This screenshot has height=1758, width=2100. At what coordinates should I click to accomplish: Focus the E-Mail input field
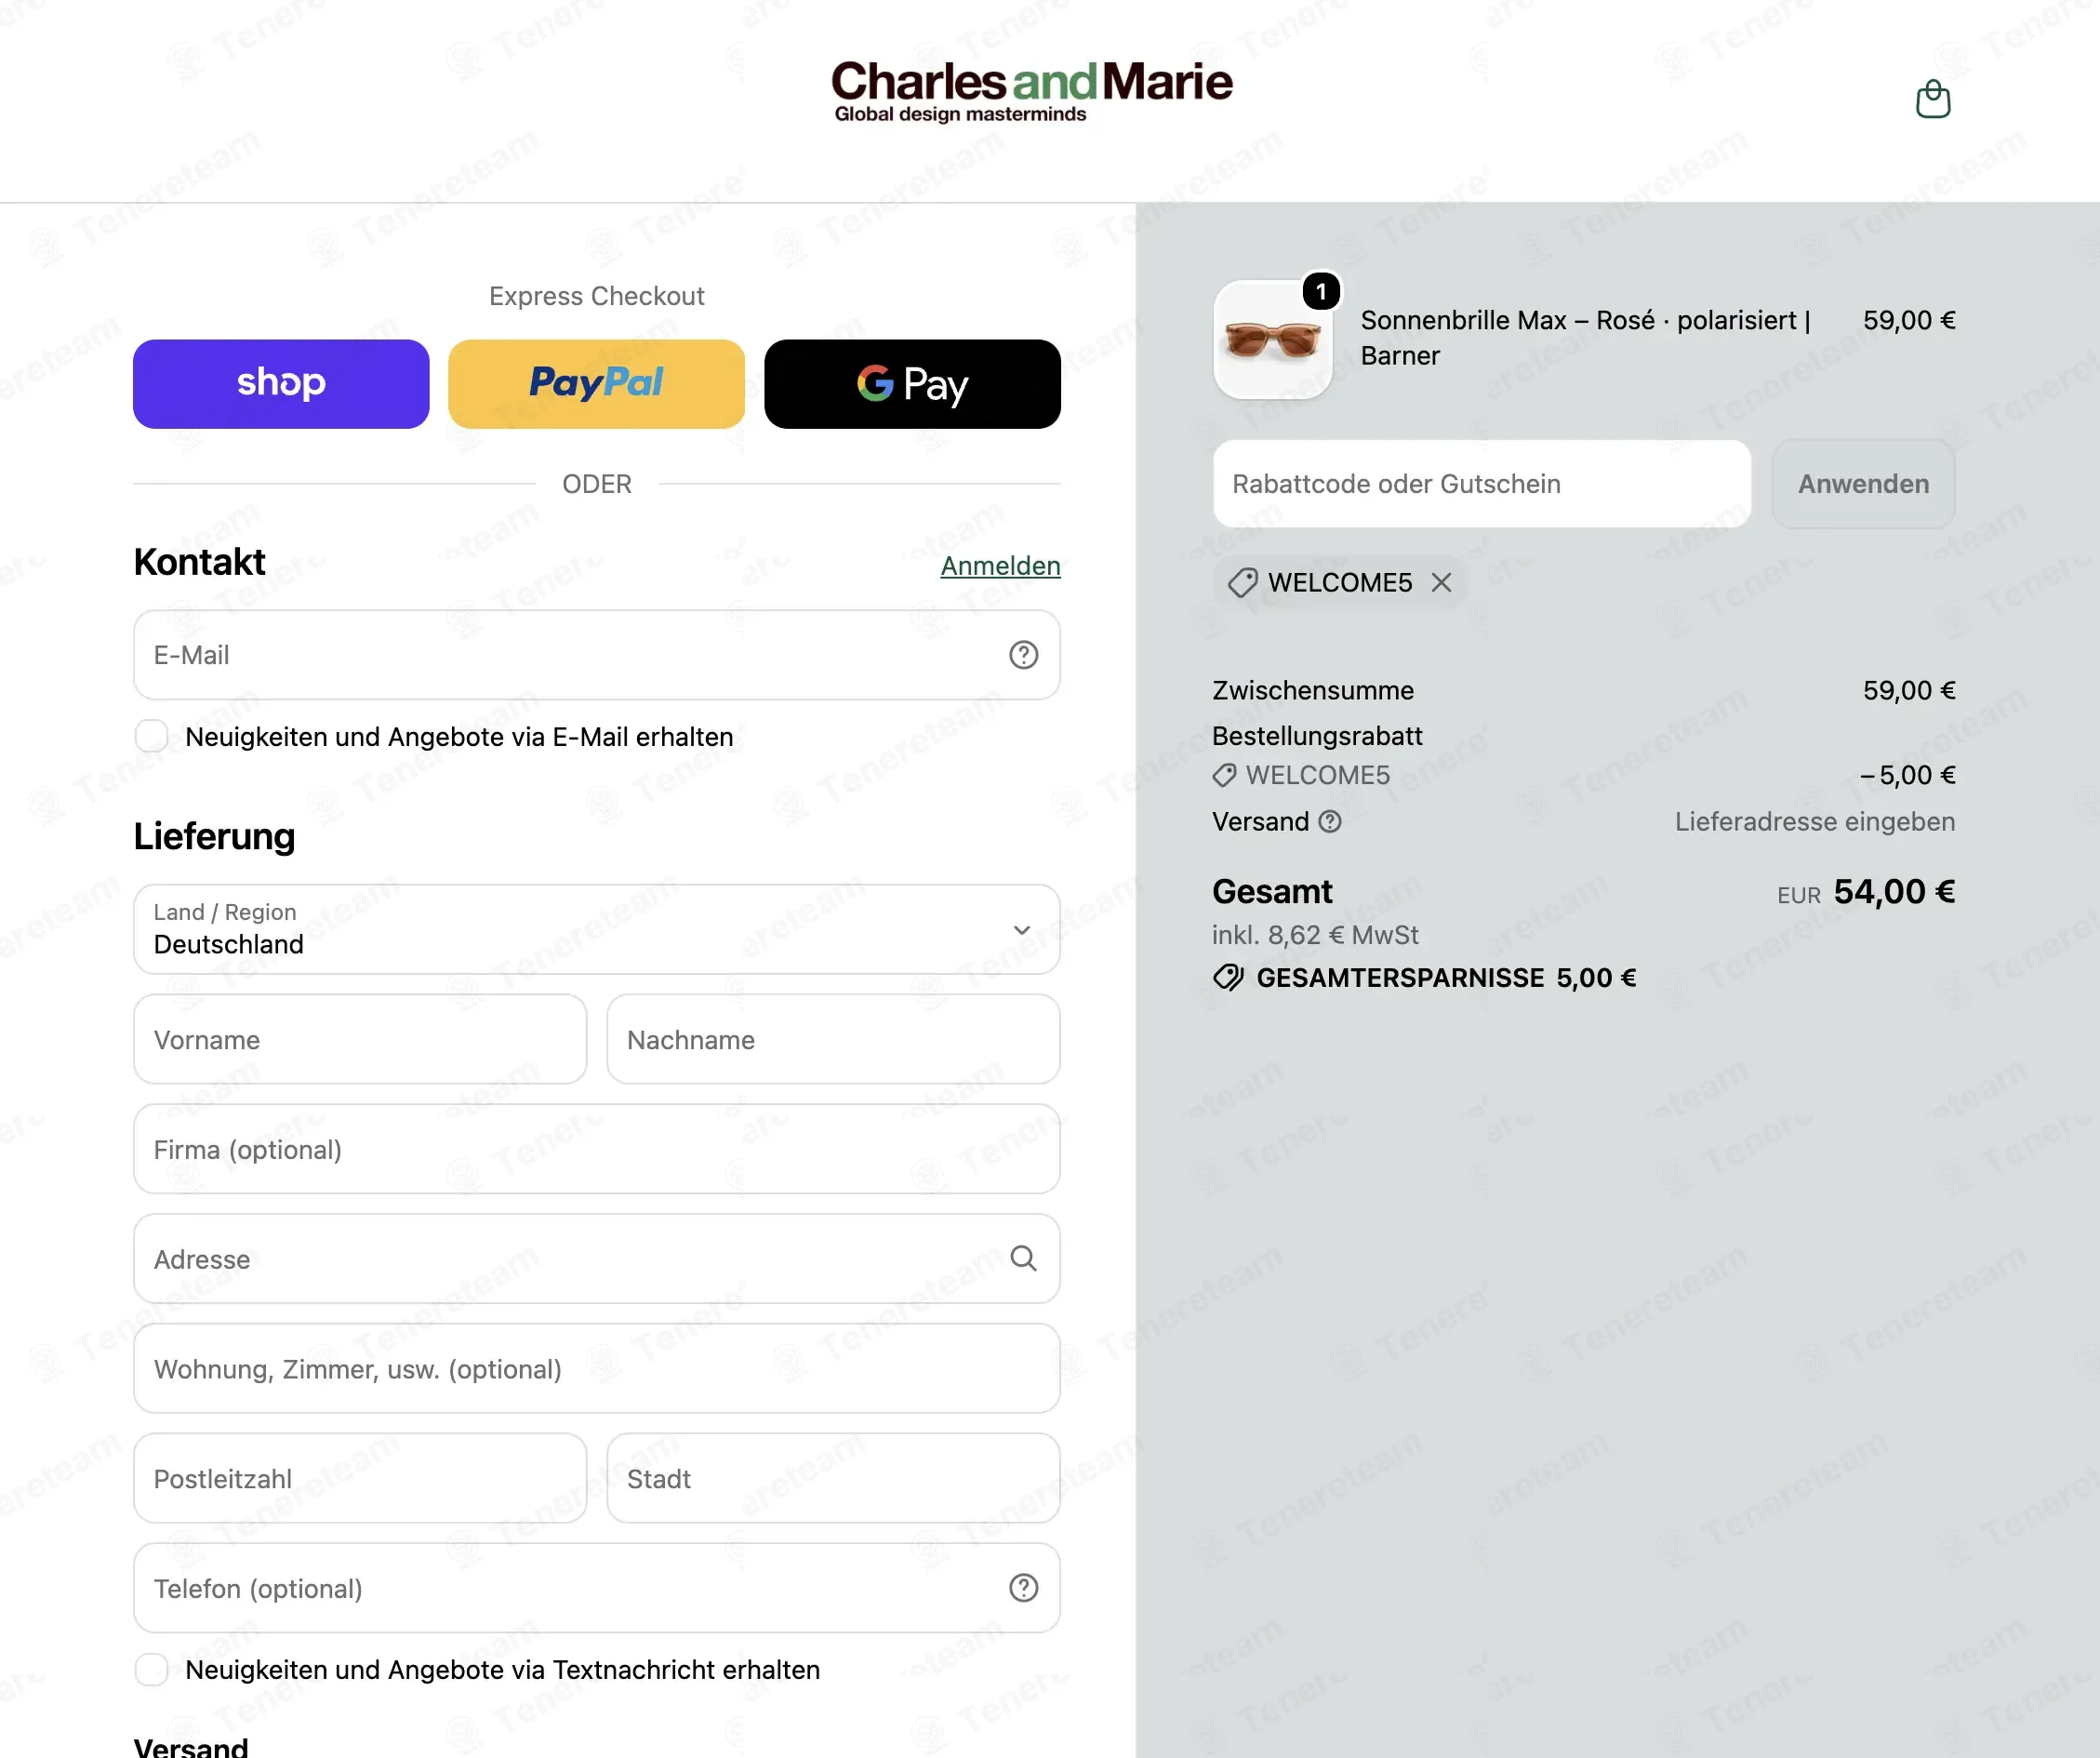597,655
